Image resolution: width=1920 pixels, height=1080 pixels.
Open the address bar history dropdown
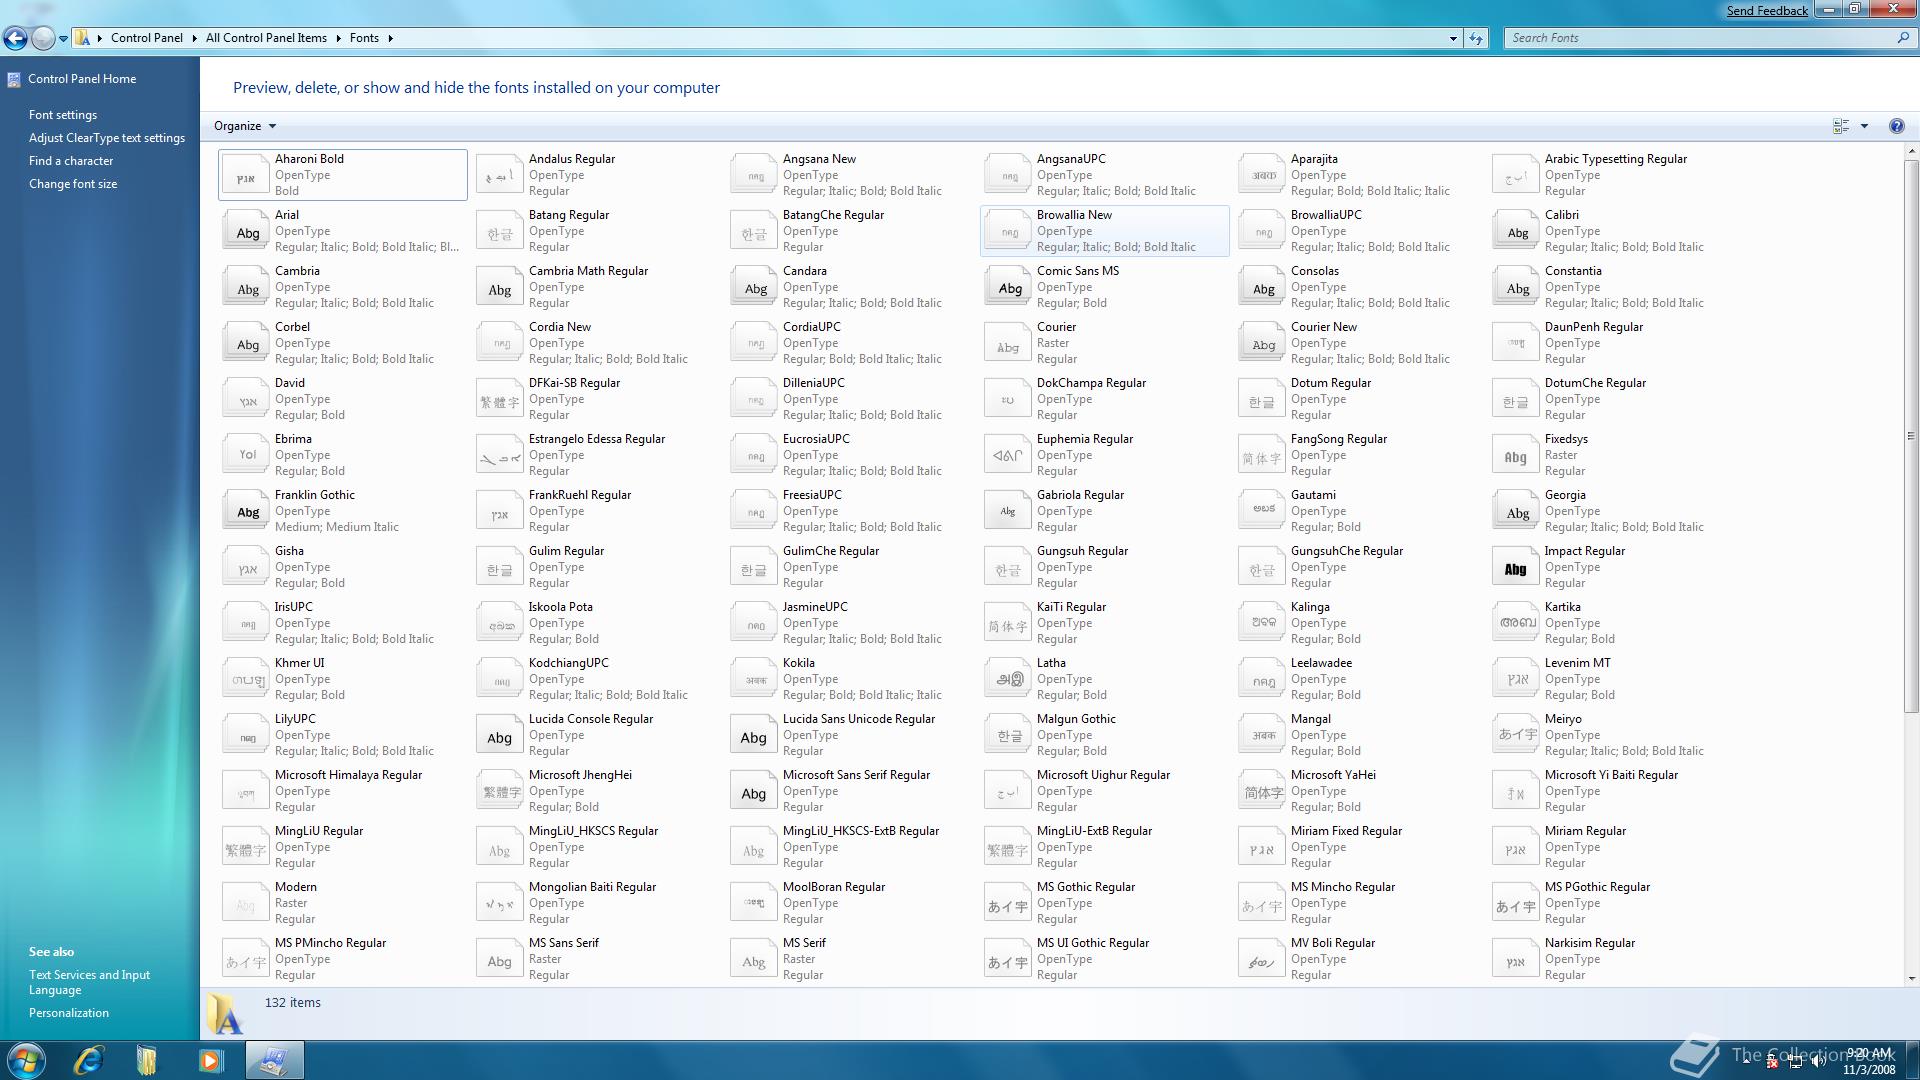[x=1453, y=38]
